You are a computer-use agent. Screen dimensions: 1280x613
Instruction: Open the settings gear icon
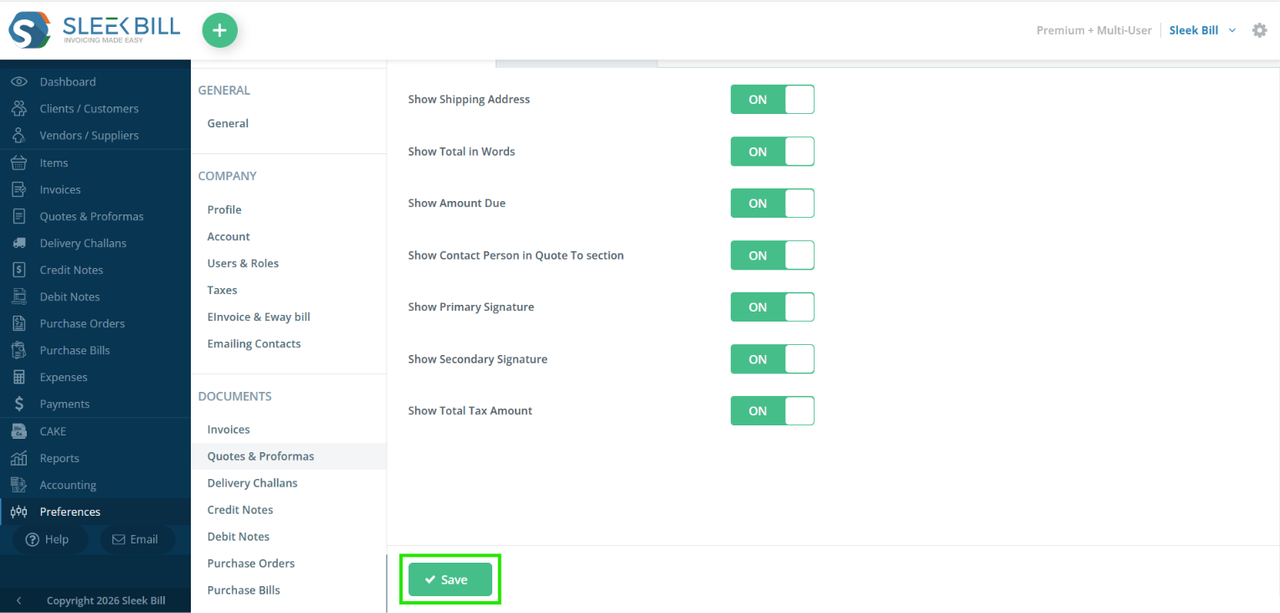click(1260, 30)
